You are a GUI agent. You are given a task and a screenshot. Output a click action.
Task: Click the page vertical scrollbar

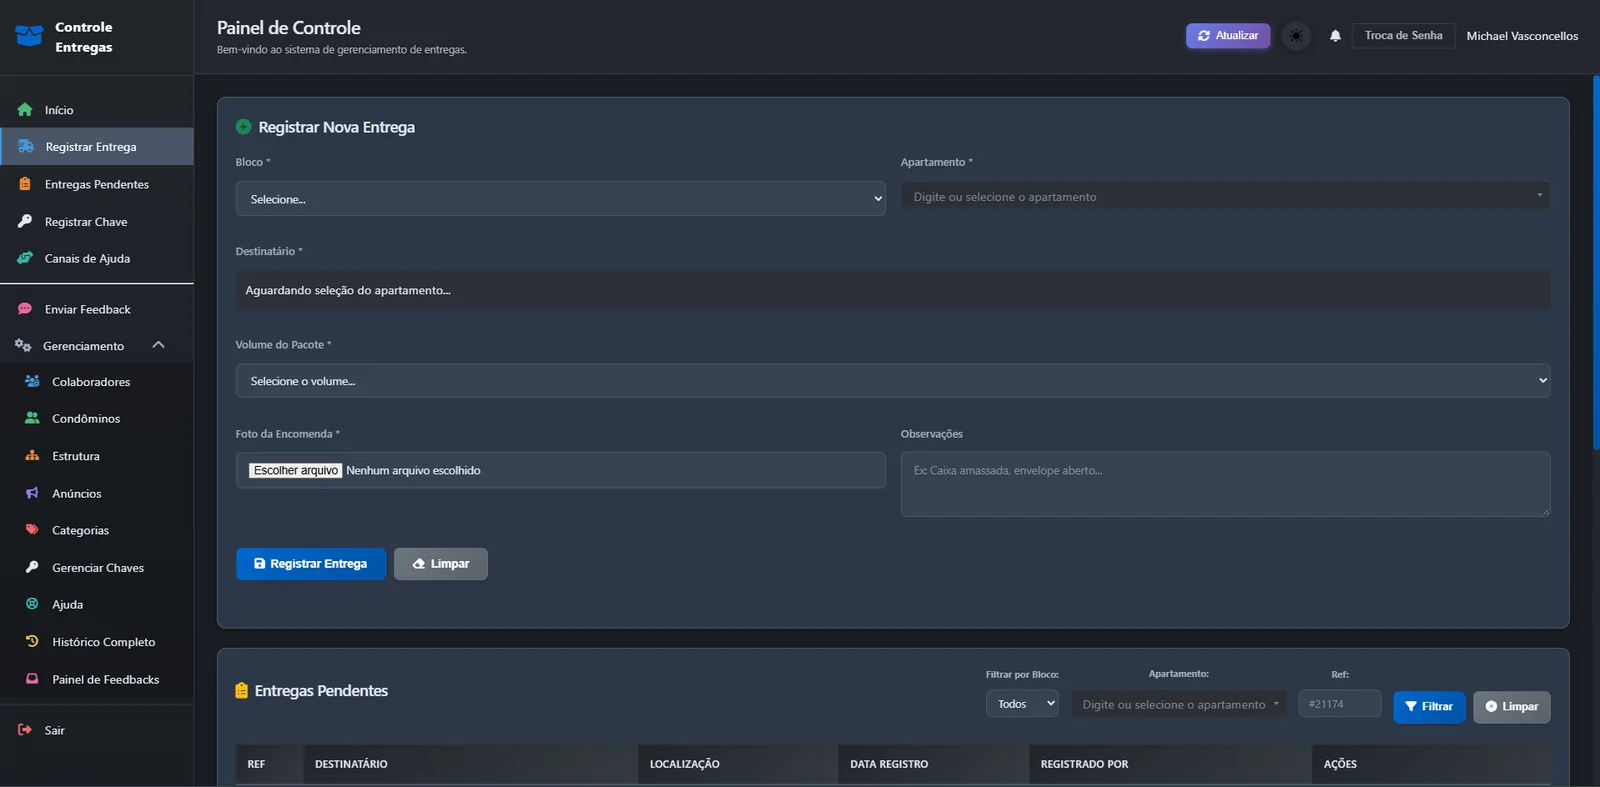[x=1596, y=262]
